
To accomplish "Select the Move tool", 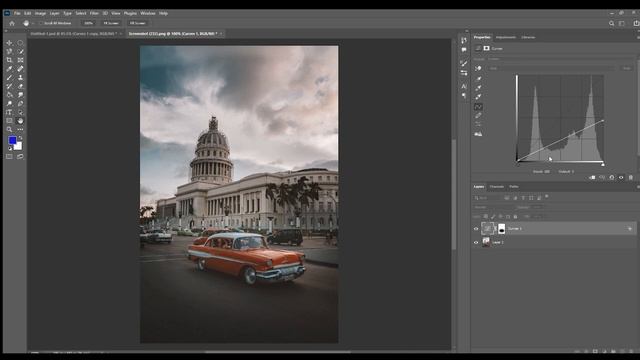I will 9,43.
